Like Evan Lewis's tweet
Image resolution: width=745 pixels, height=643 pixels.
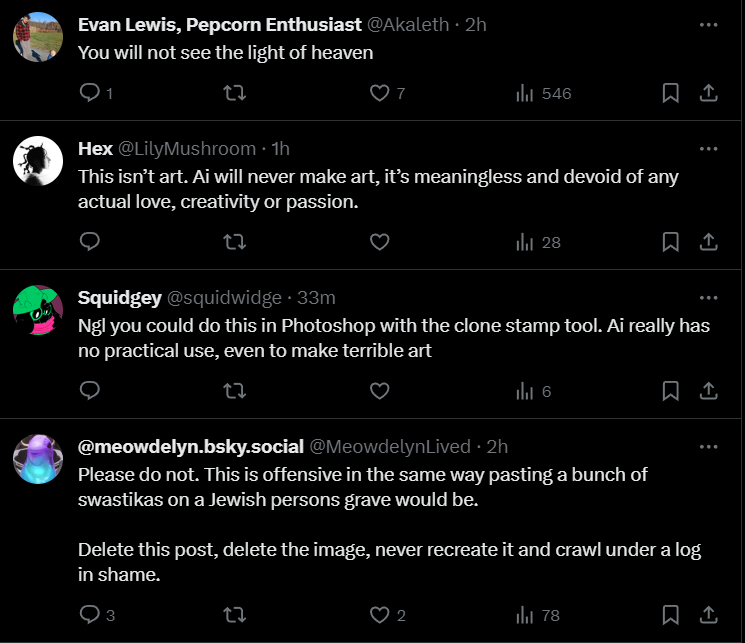tap(379, 93)
